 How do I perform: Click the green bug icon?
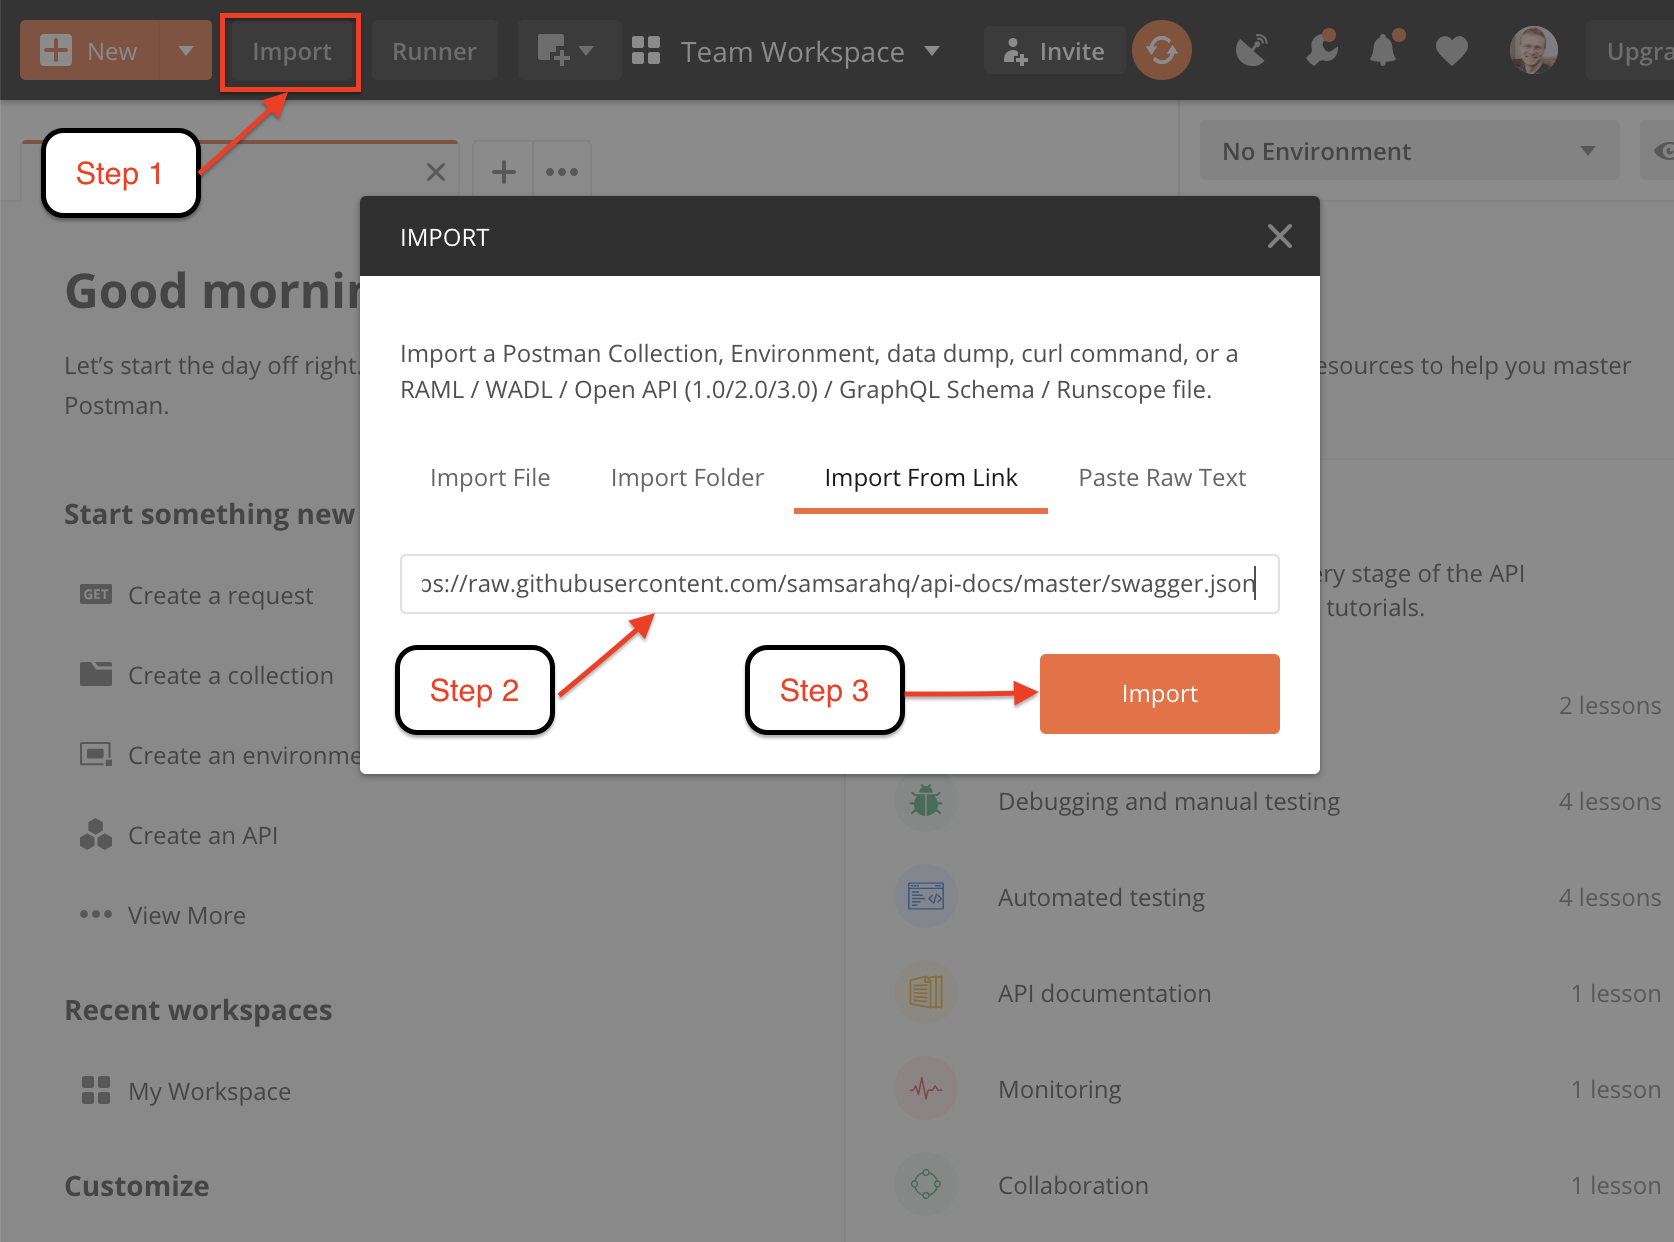tap(926, 800)
